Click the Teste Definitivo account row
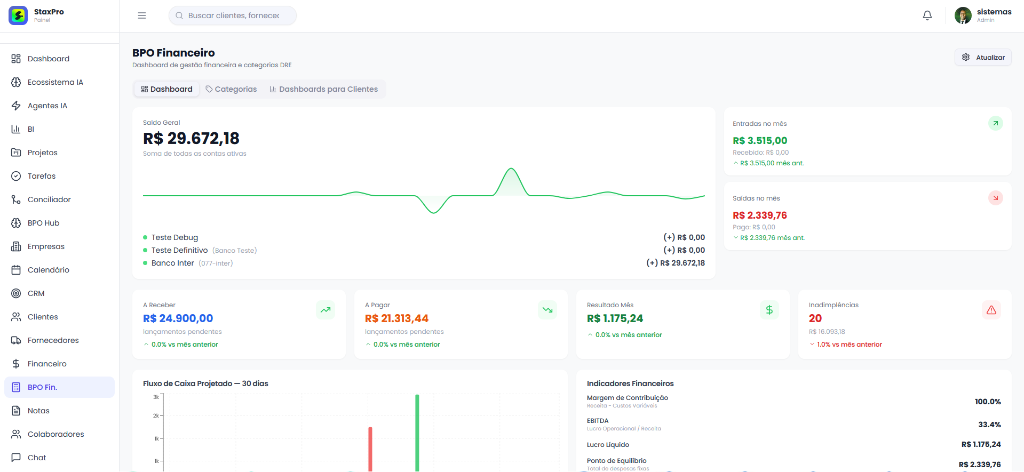The width and height of the screenshot is (1024, 472). (424, 250)
